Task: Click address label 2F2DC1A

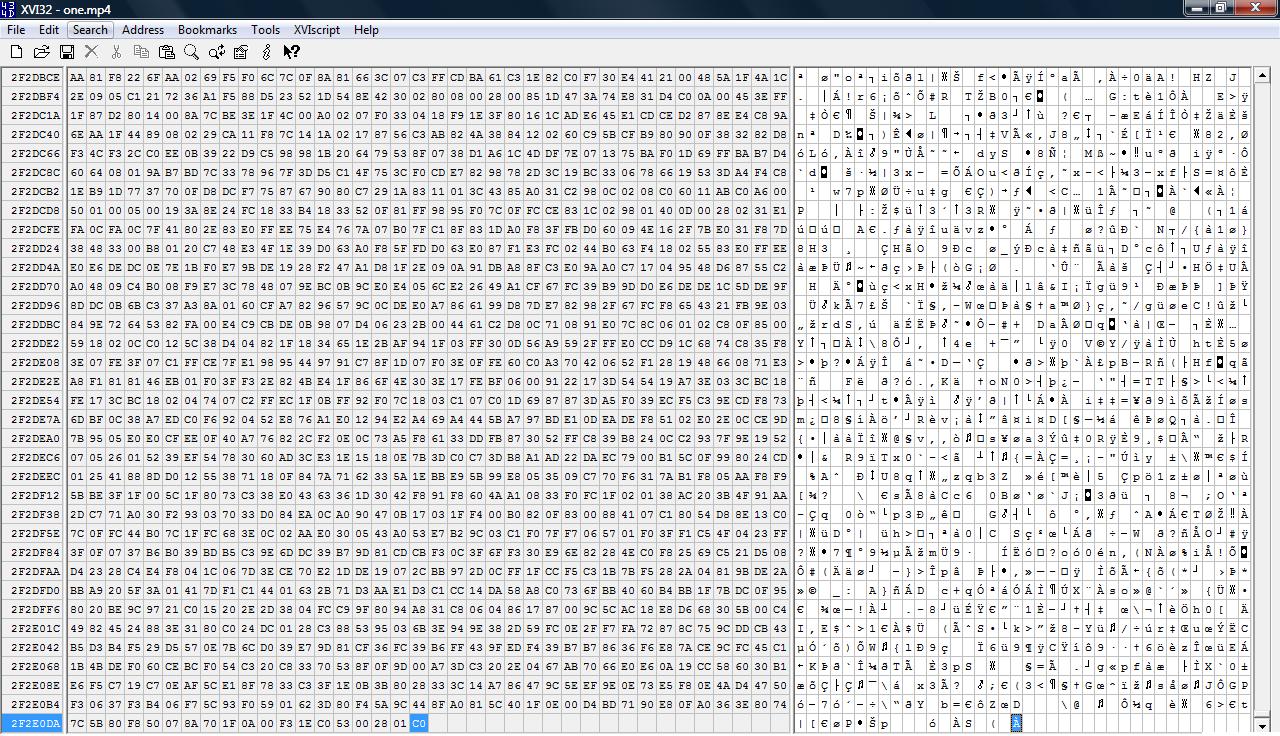Action: (35, 115)
